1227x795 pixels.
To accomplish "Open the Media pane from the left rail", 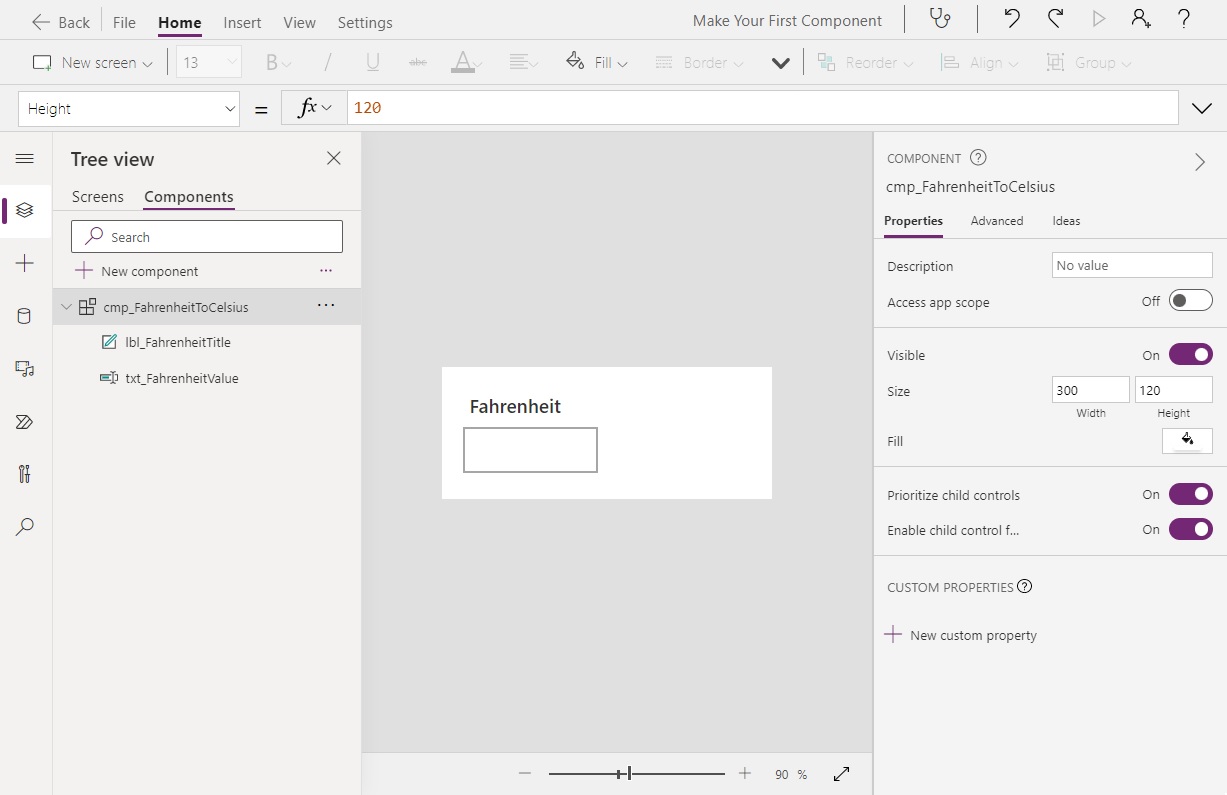I will tap(24, 369).
